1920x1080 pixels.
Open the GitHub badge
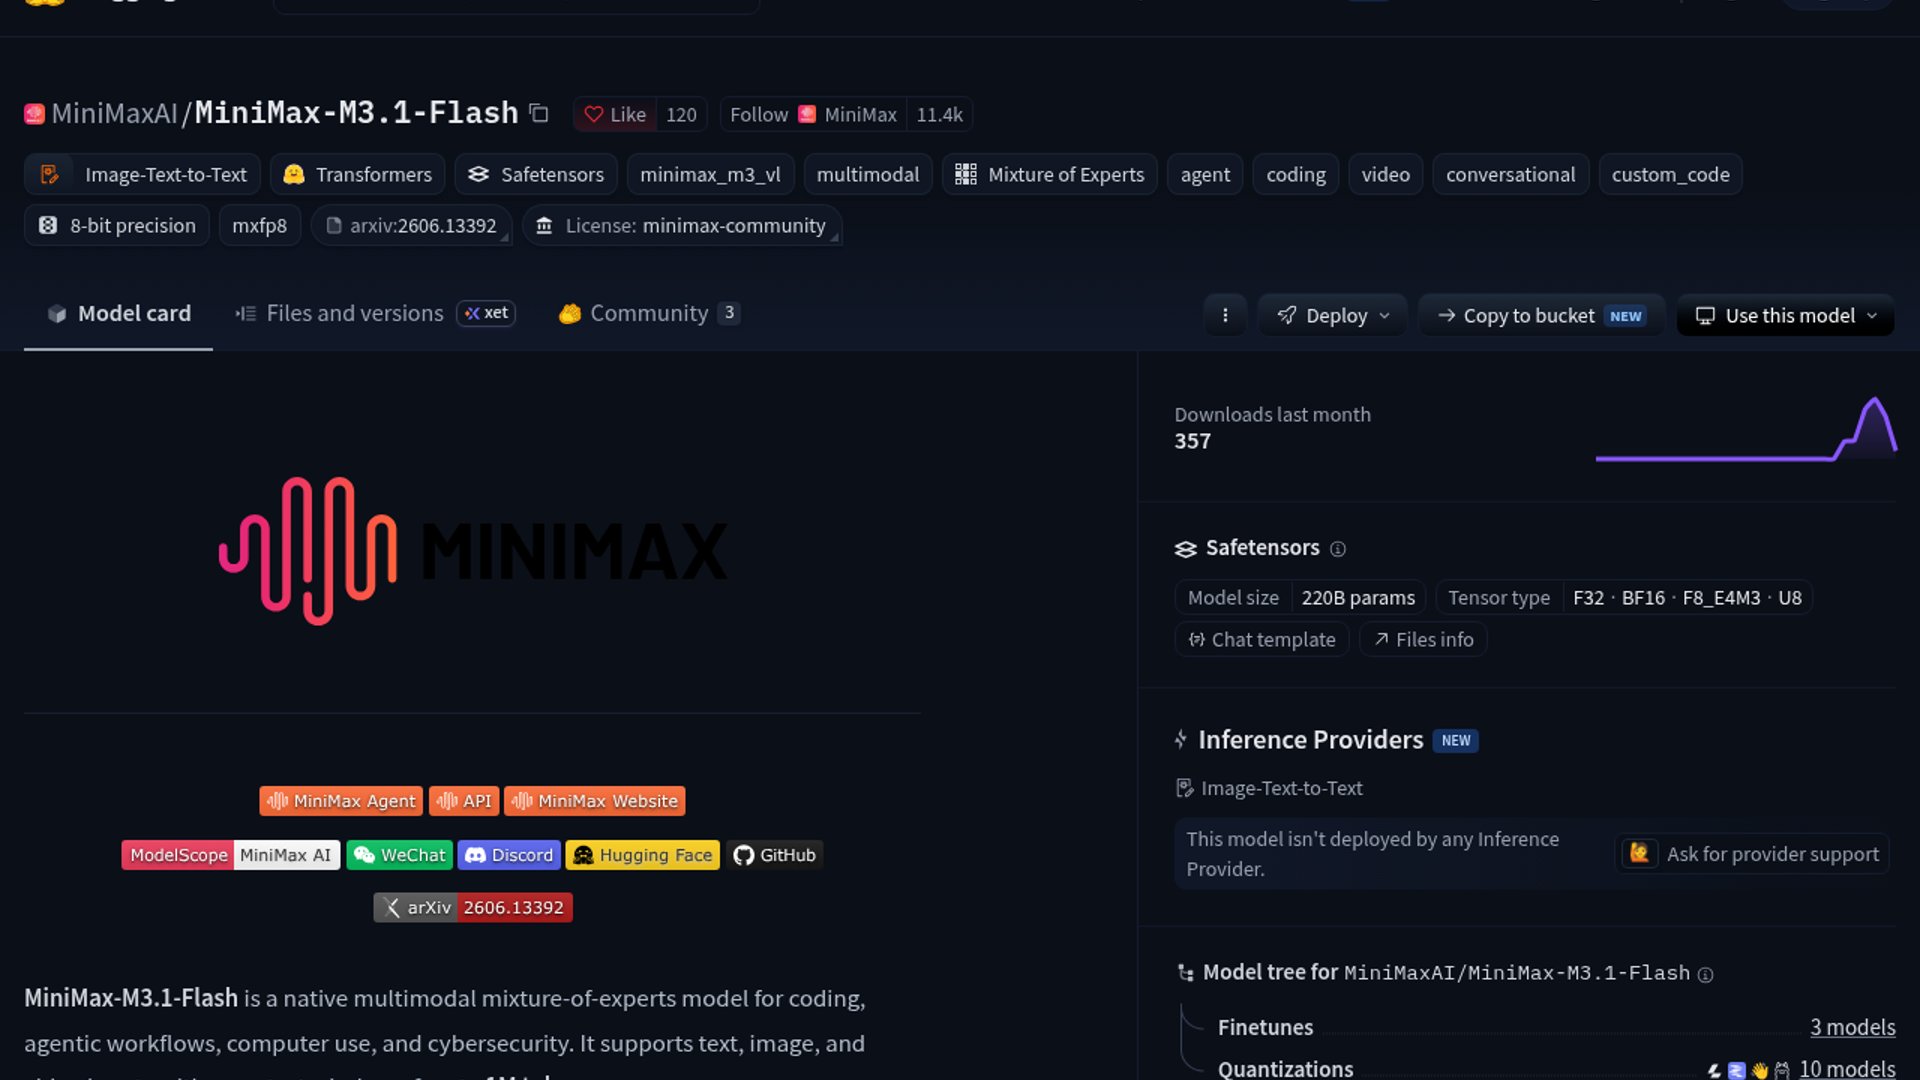(775, 855)
